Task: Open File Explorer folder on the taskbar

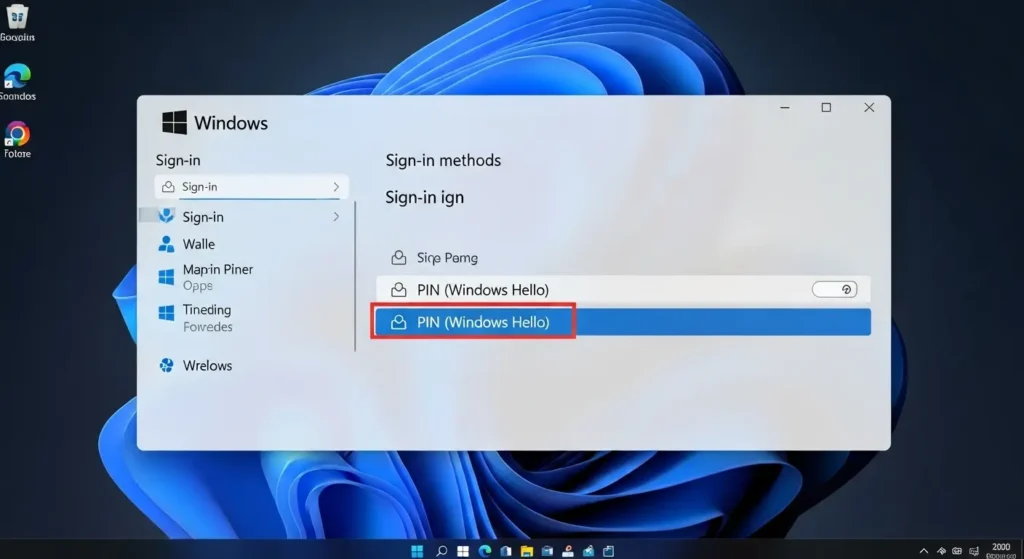Action: click(x=526, y=551)
